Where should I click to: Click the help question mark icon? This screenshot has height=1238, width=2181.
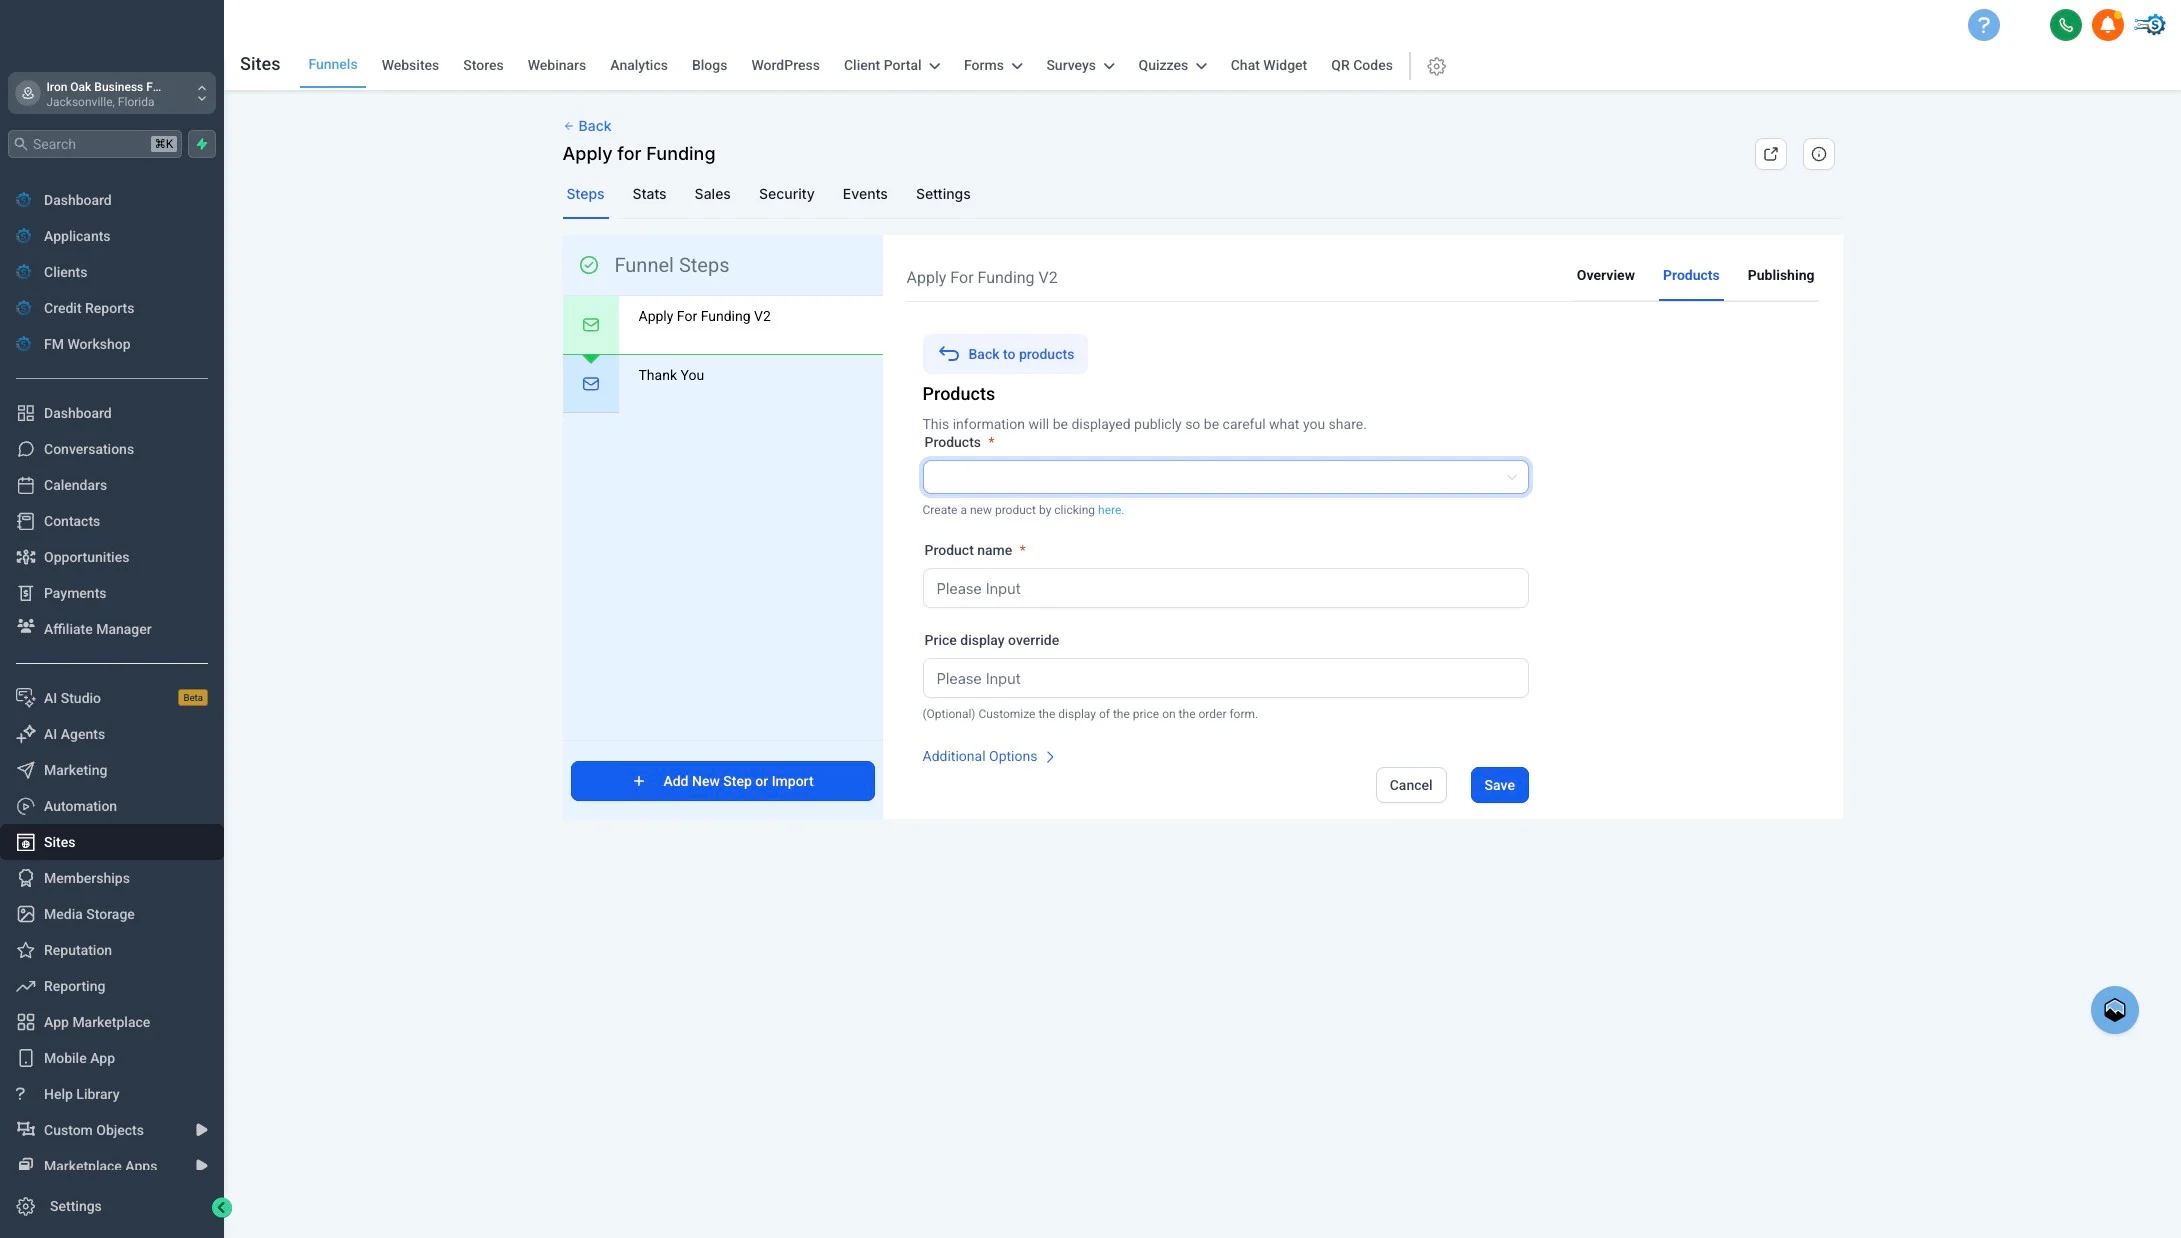point(1983,25)
